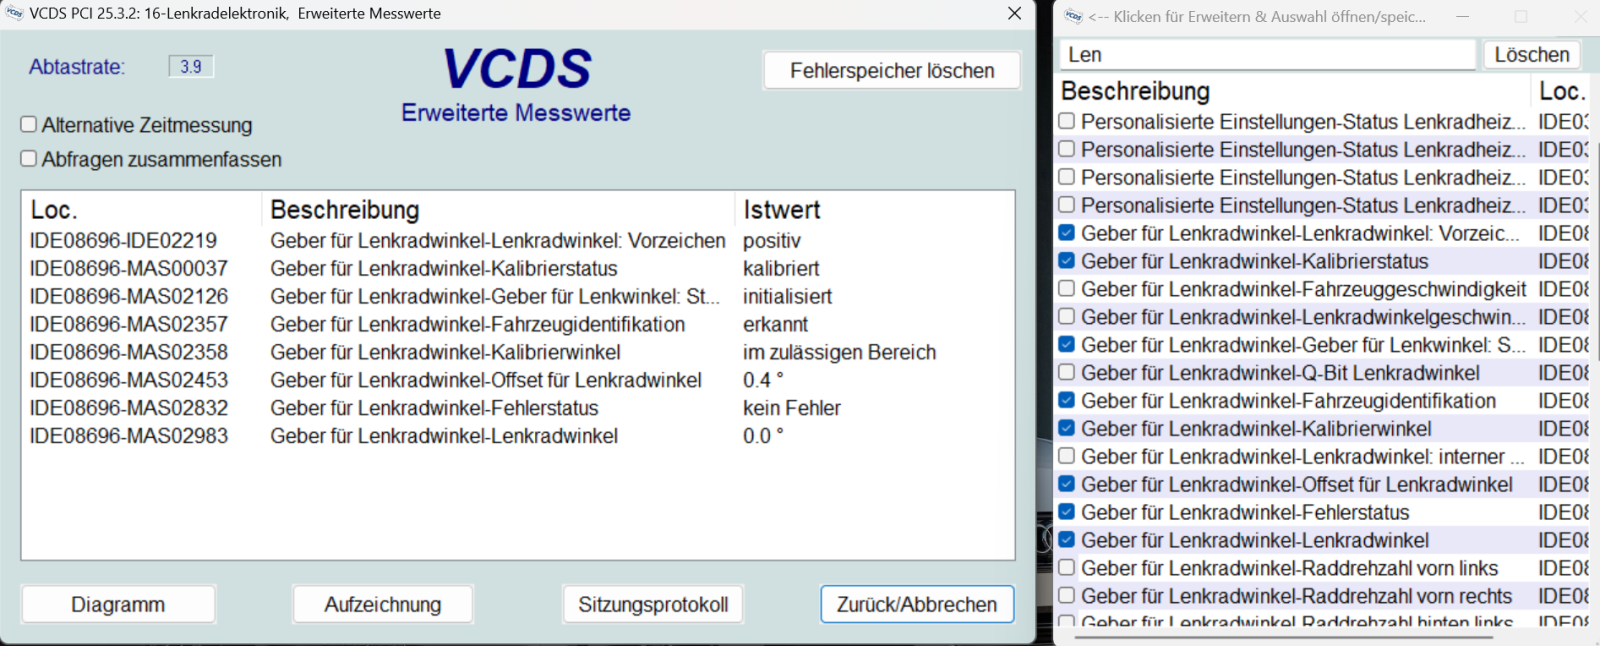
Task: Enable Alternative Zeitmessung checkbox
Action: tap(29, 124)
